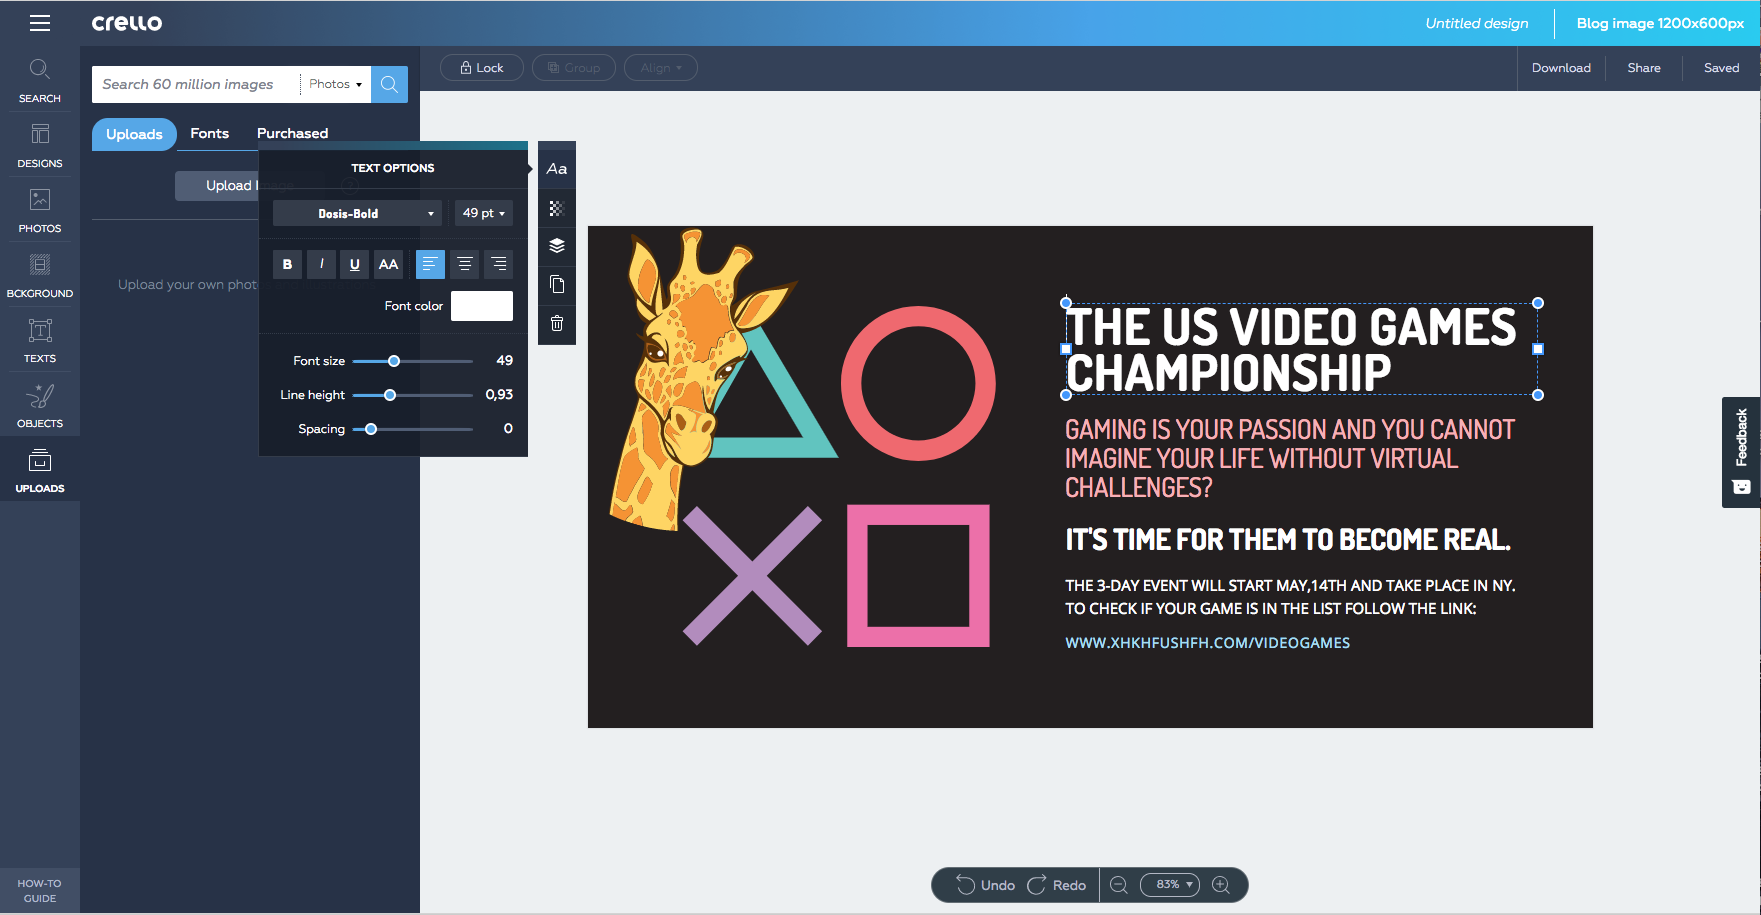Align text to the right
Screen dimensions: 1761x915
point(498,264)
